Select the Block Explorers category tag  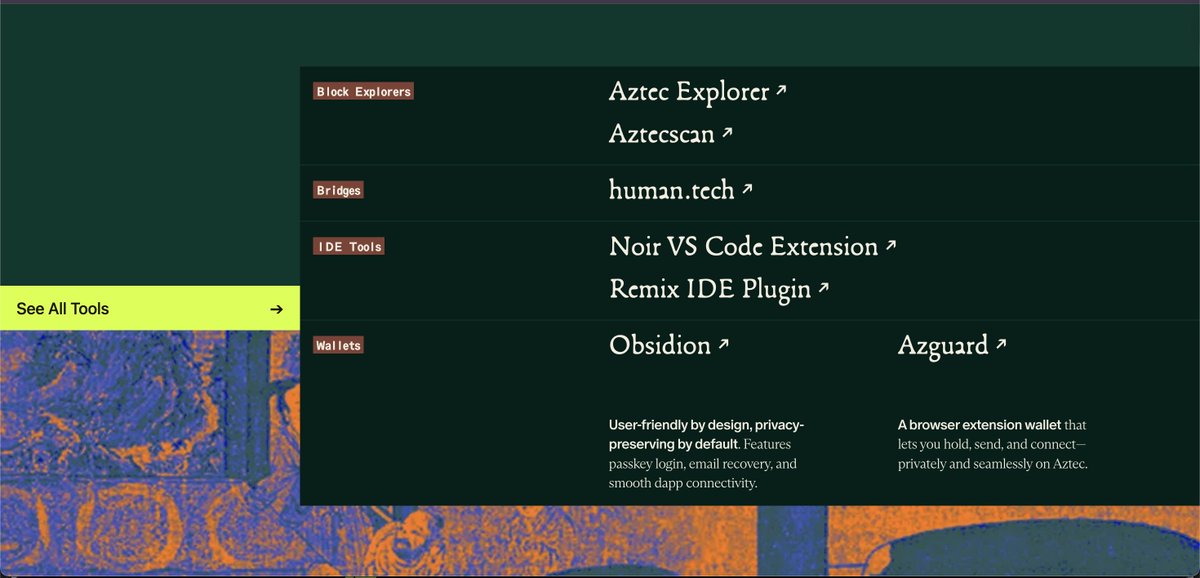(363, 91)
